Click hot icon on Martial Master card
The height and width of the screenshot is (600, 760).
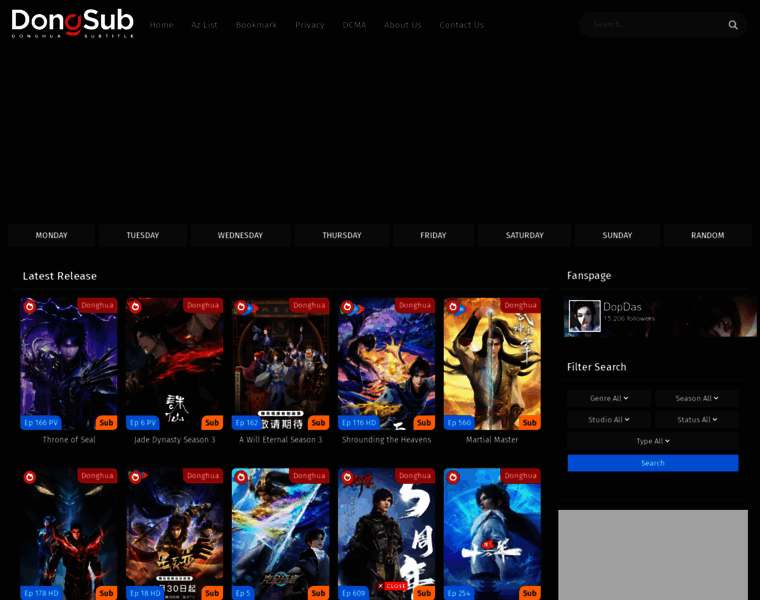(x=453, y=306)
